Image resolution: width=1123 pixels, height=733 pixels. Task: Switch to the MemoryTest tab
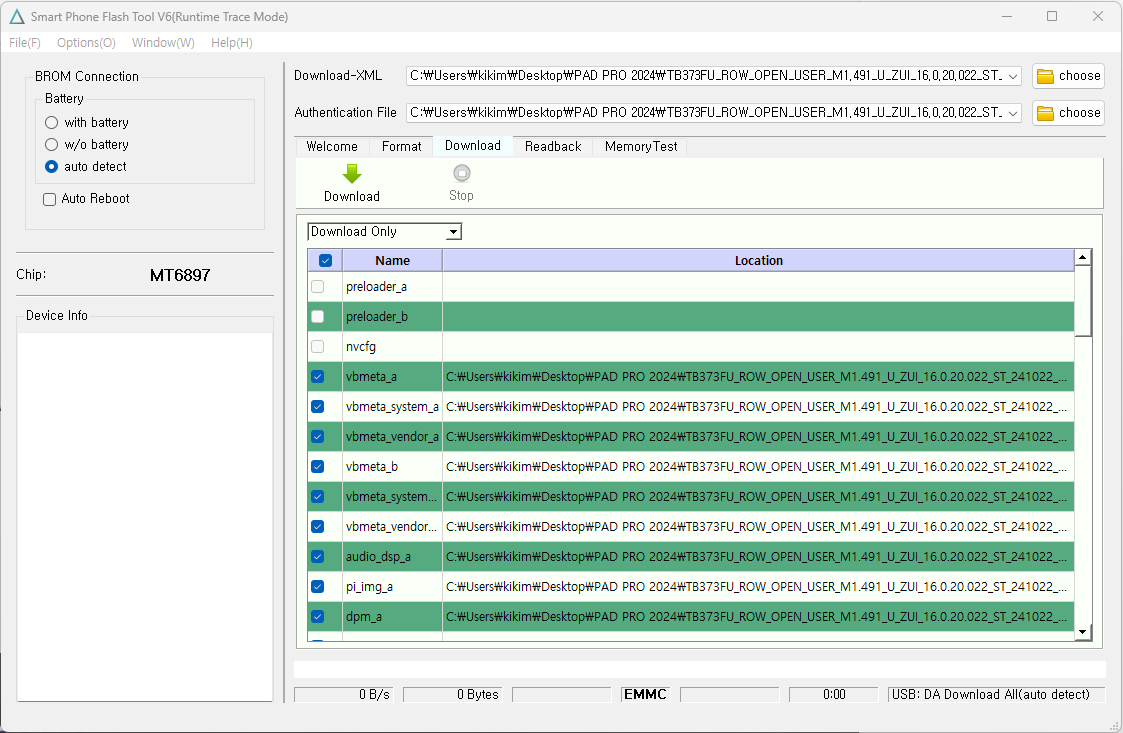[641, 146]
